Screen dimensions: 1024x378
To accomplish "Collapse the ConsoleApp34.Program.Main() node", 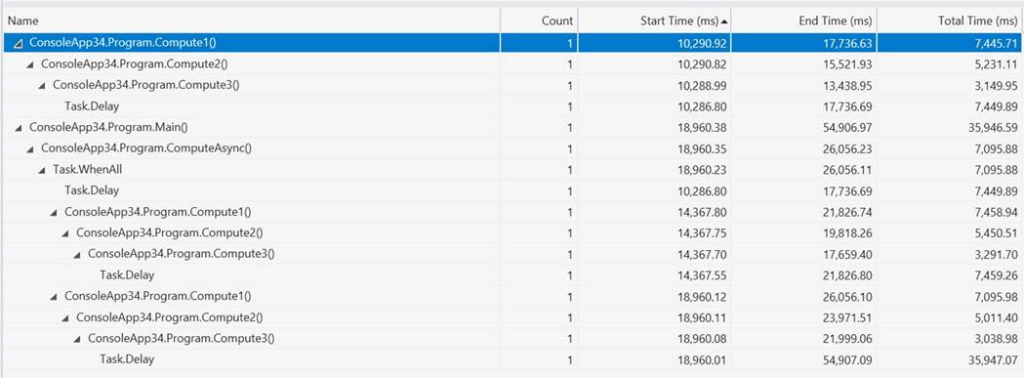I will [18, 127].
